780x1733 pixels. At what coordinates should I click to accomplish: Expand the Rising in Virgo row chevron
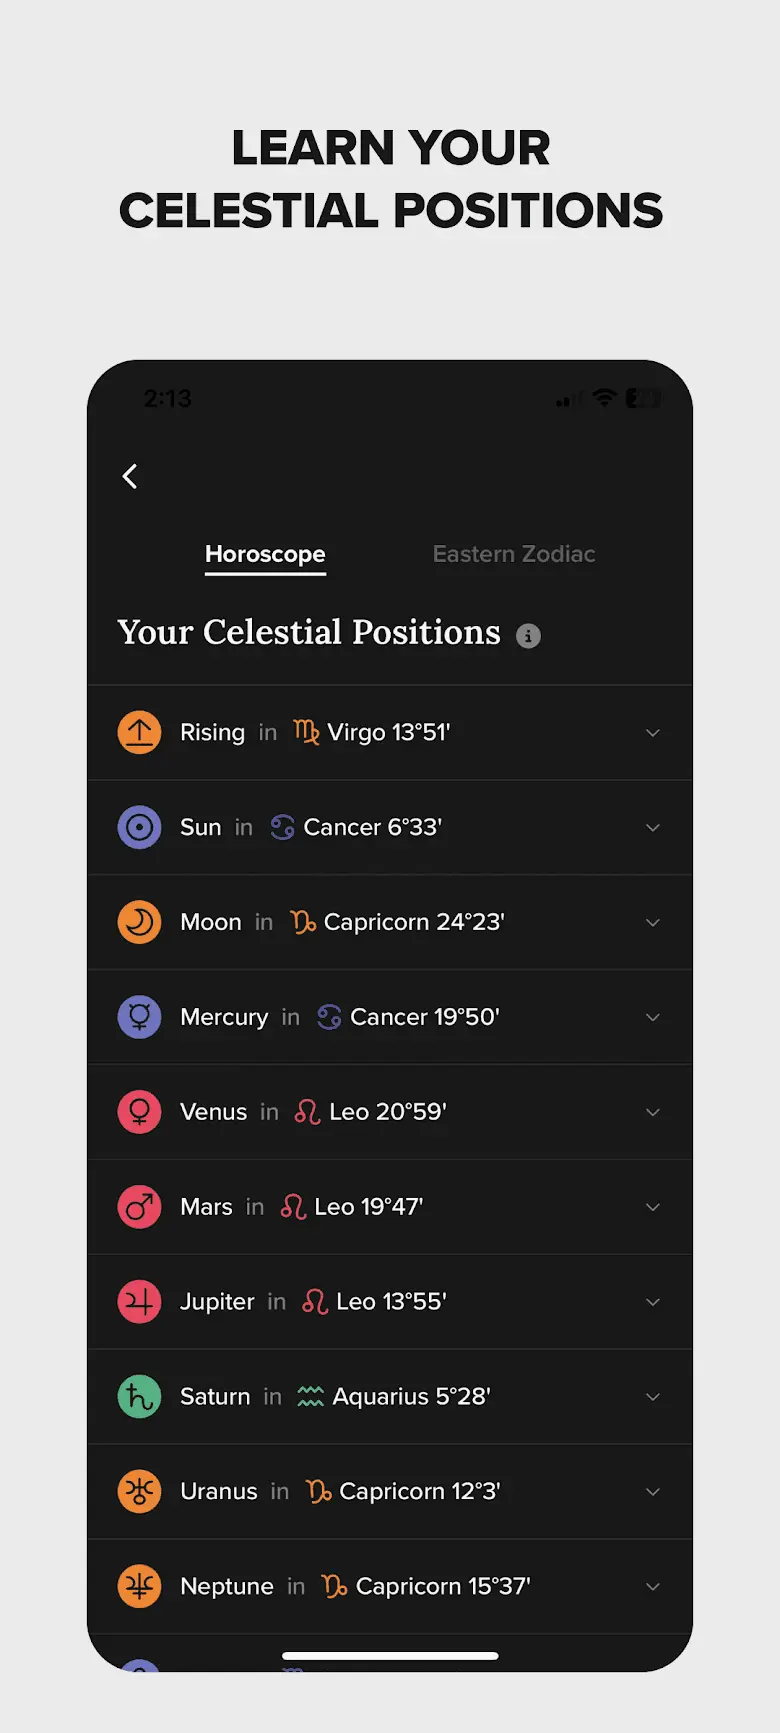tap(653, 733)
